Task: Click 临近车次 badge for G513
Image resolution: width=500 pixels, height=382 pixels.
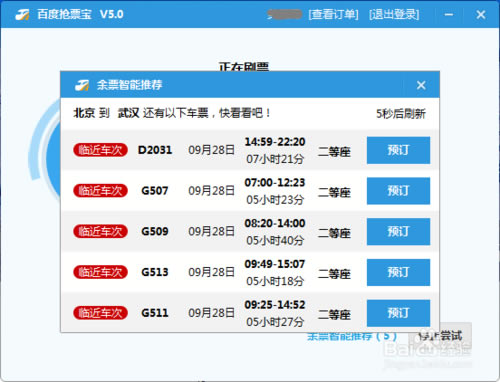Action: click(x=100, y=272)
